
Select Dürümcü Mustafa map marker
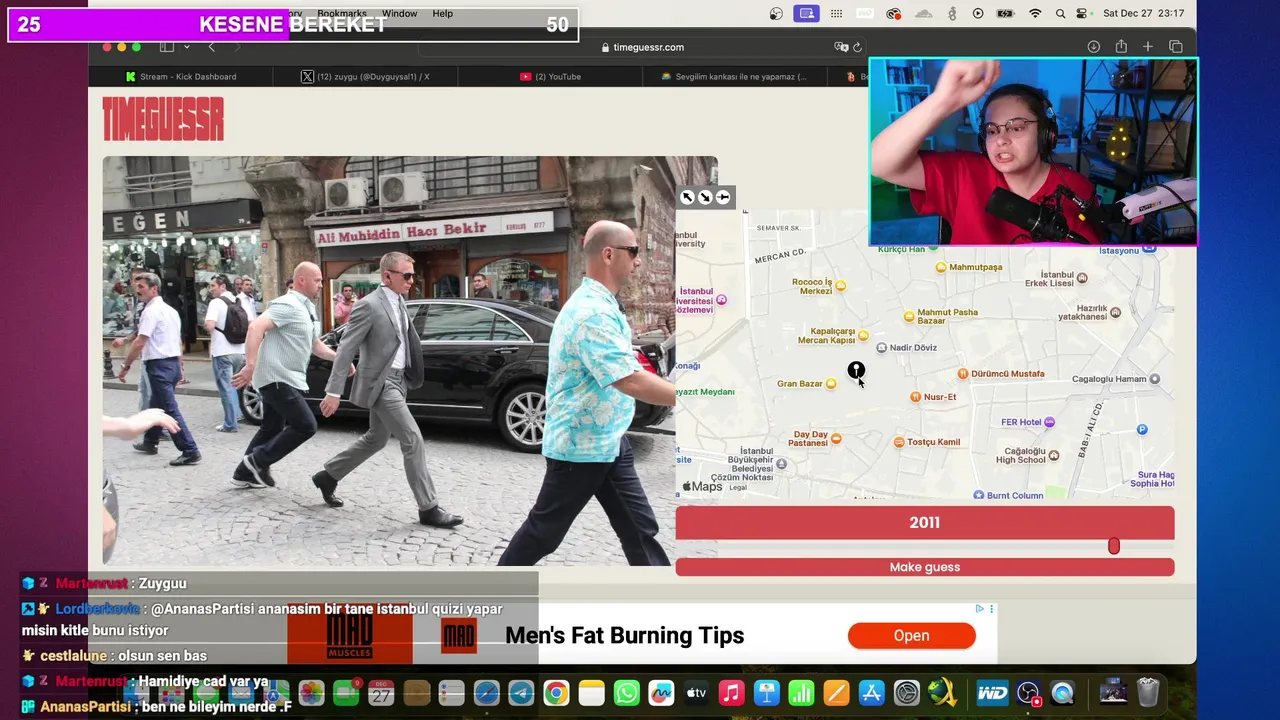click(x=963, y=374)
